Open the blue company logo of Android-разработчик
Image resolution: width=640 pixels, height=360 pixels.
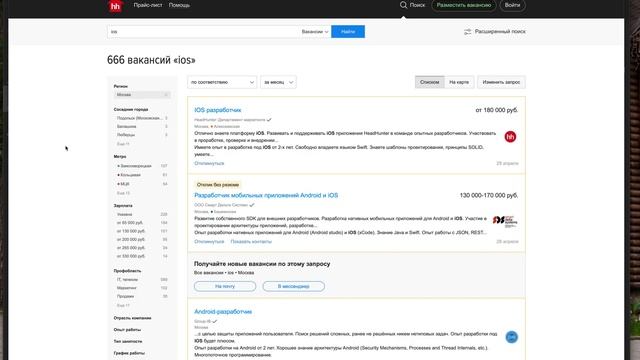[511, 337]
